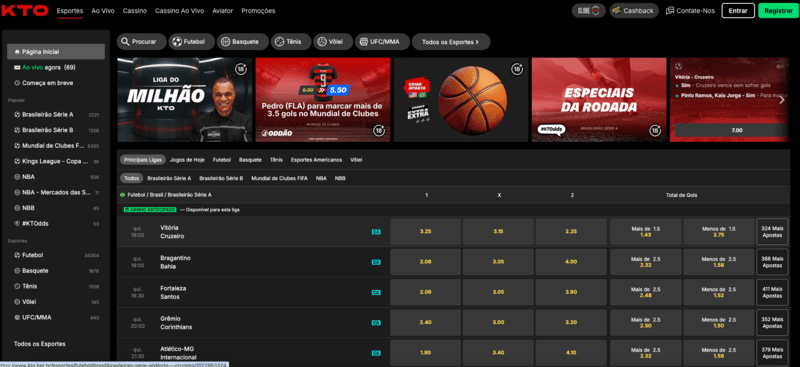Switch to the Jogos de Hoje tab

[x=187, y=160]
